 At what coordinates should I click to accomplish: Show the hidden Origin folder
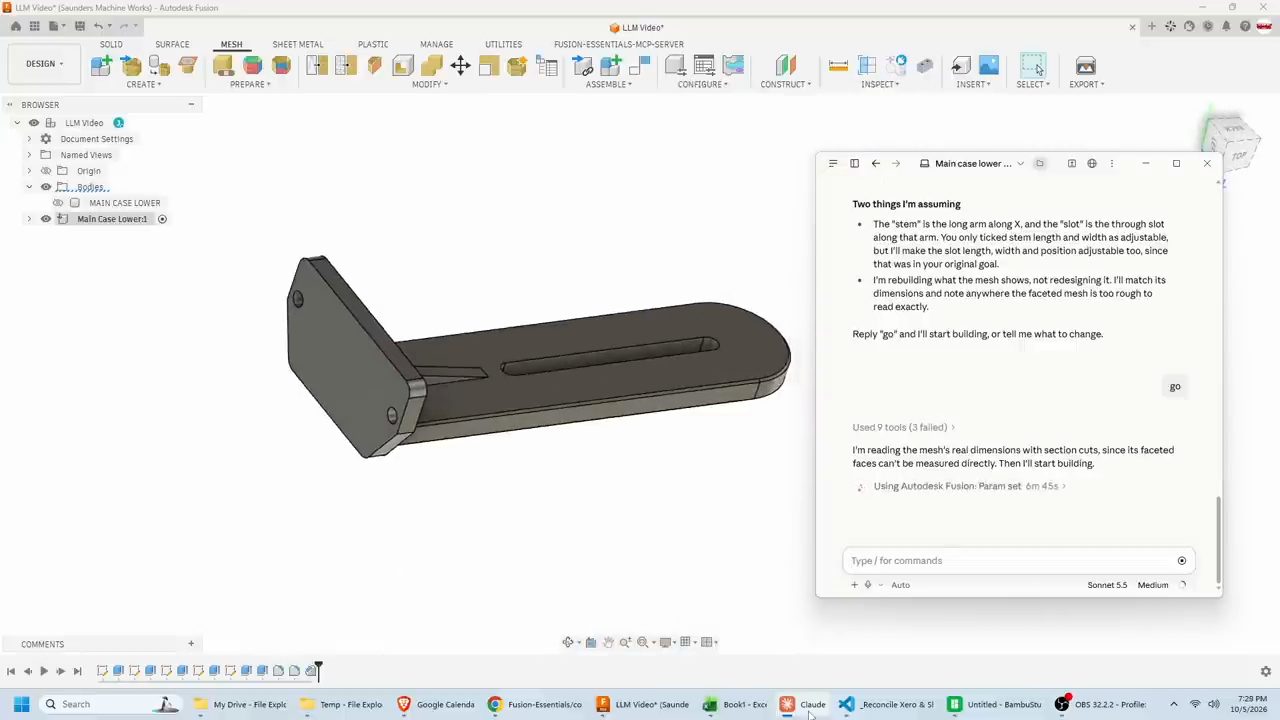coord(46,171)
